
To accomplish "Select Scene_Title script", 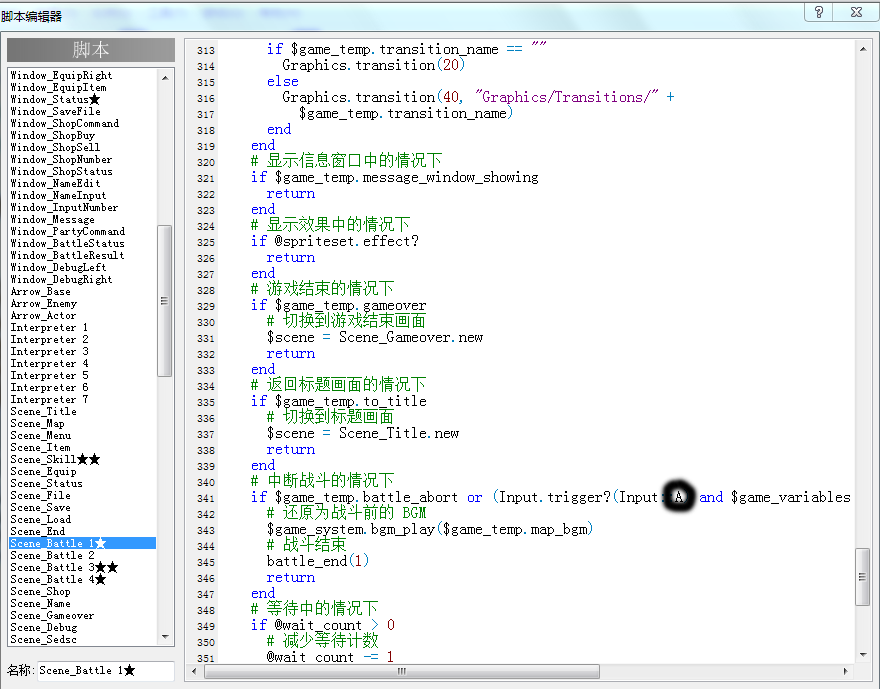I will [x=43, y=411].
